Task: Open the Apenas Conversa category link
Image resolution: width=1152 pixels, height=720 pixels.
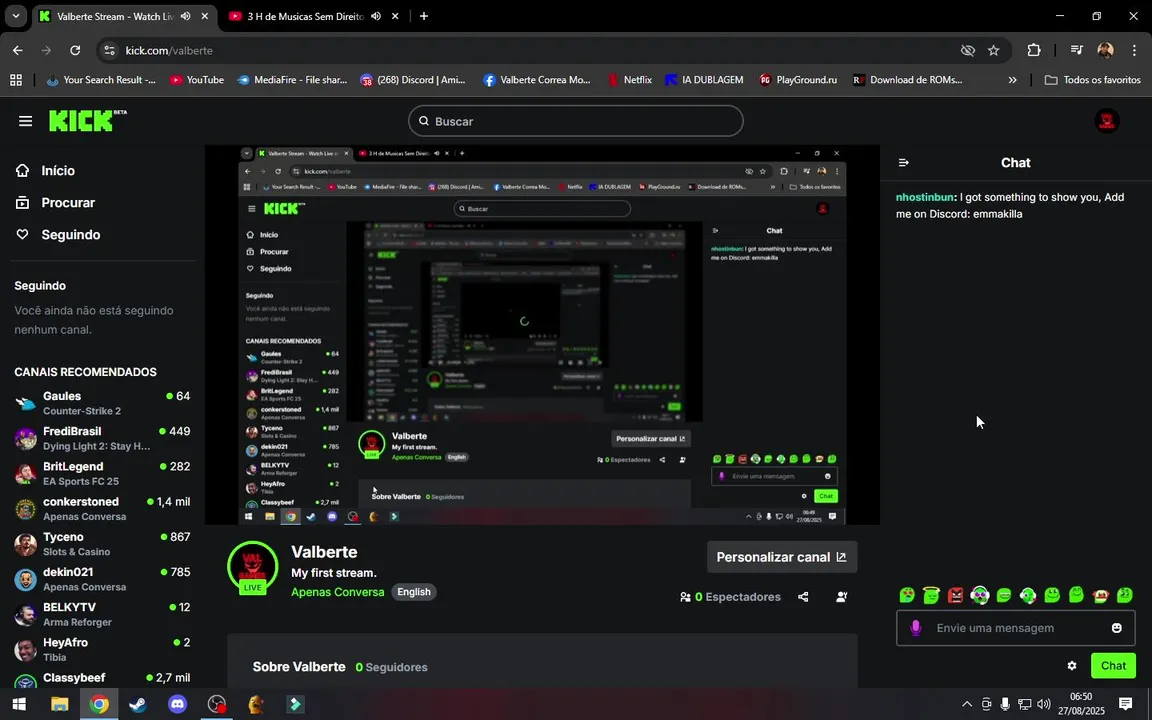Action: [337, 592]
